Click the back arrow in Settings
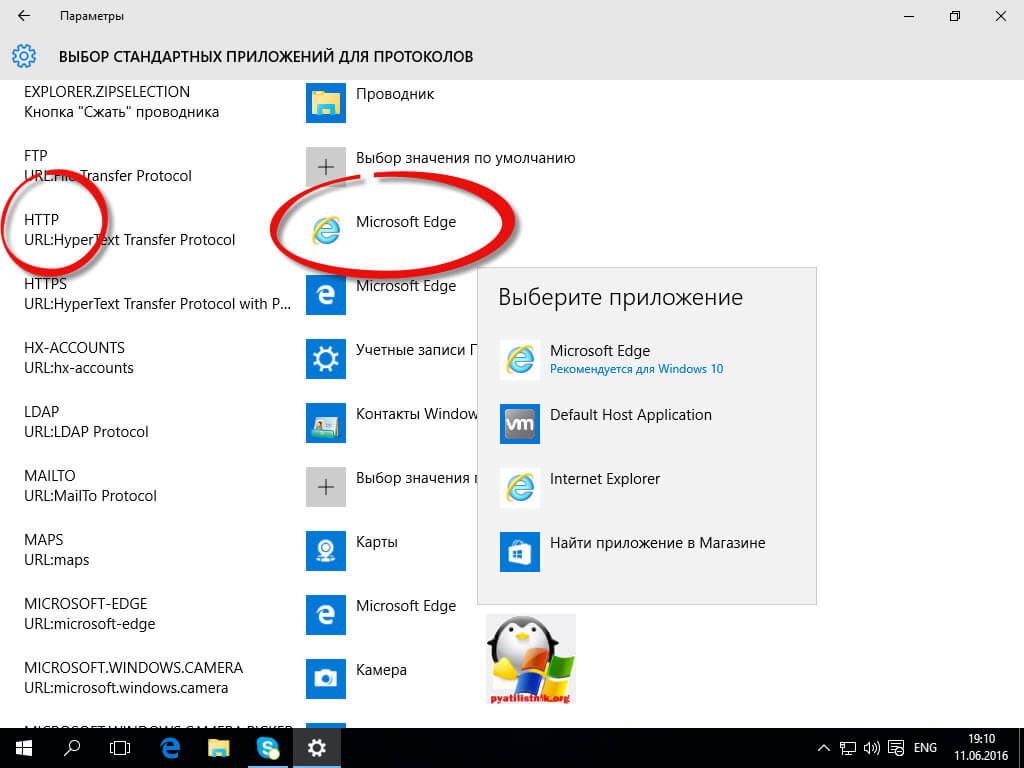The image size is (1024, 768). click(24, 16)
